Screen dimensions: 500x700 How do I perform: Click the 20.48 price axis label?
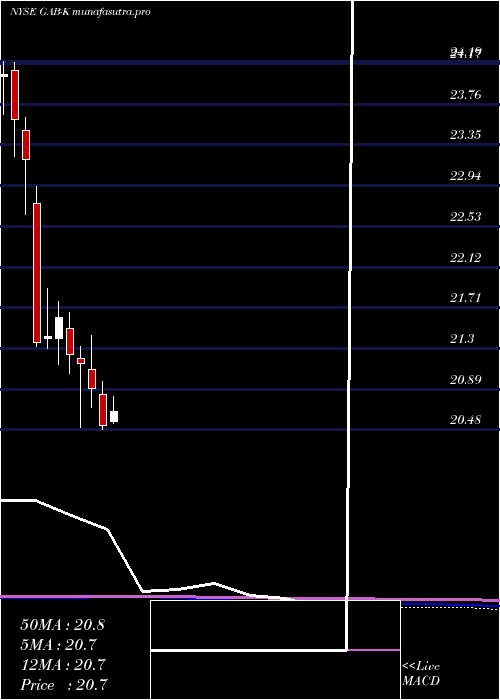pos(466,420)
